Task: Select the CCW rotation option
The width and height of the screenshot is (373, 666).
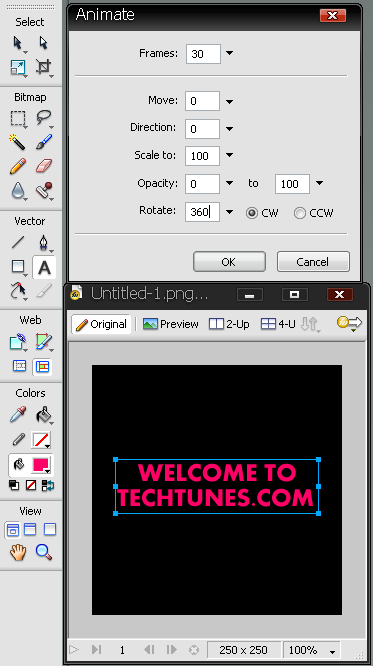Action: [x=300, y=213]
